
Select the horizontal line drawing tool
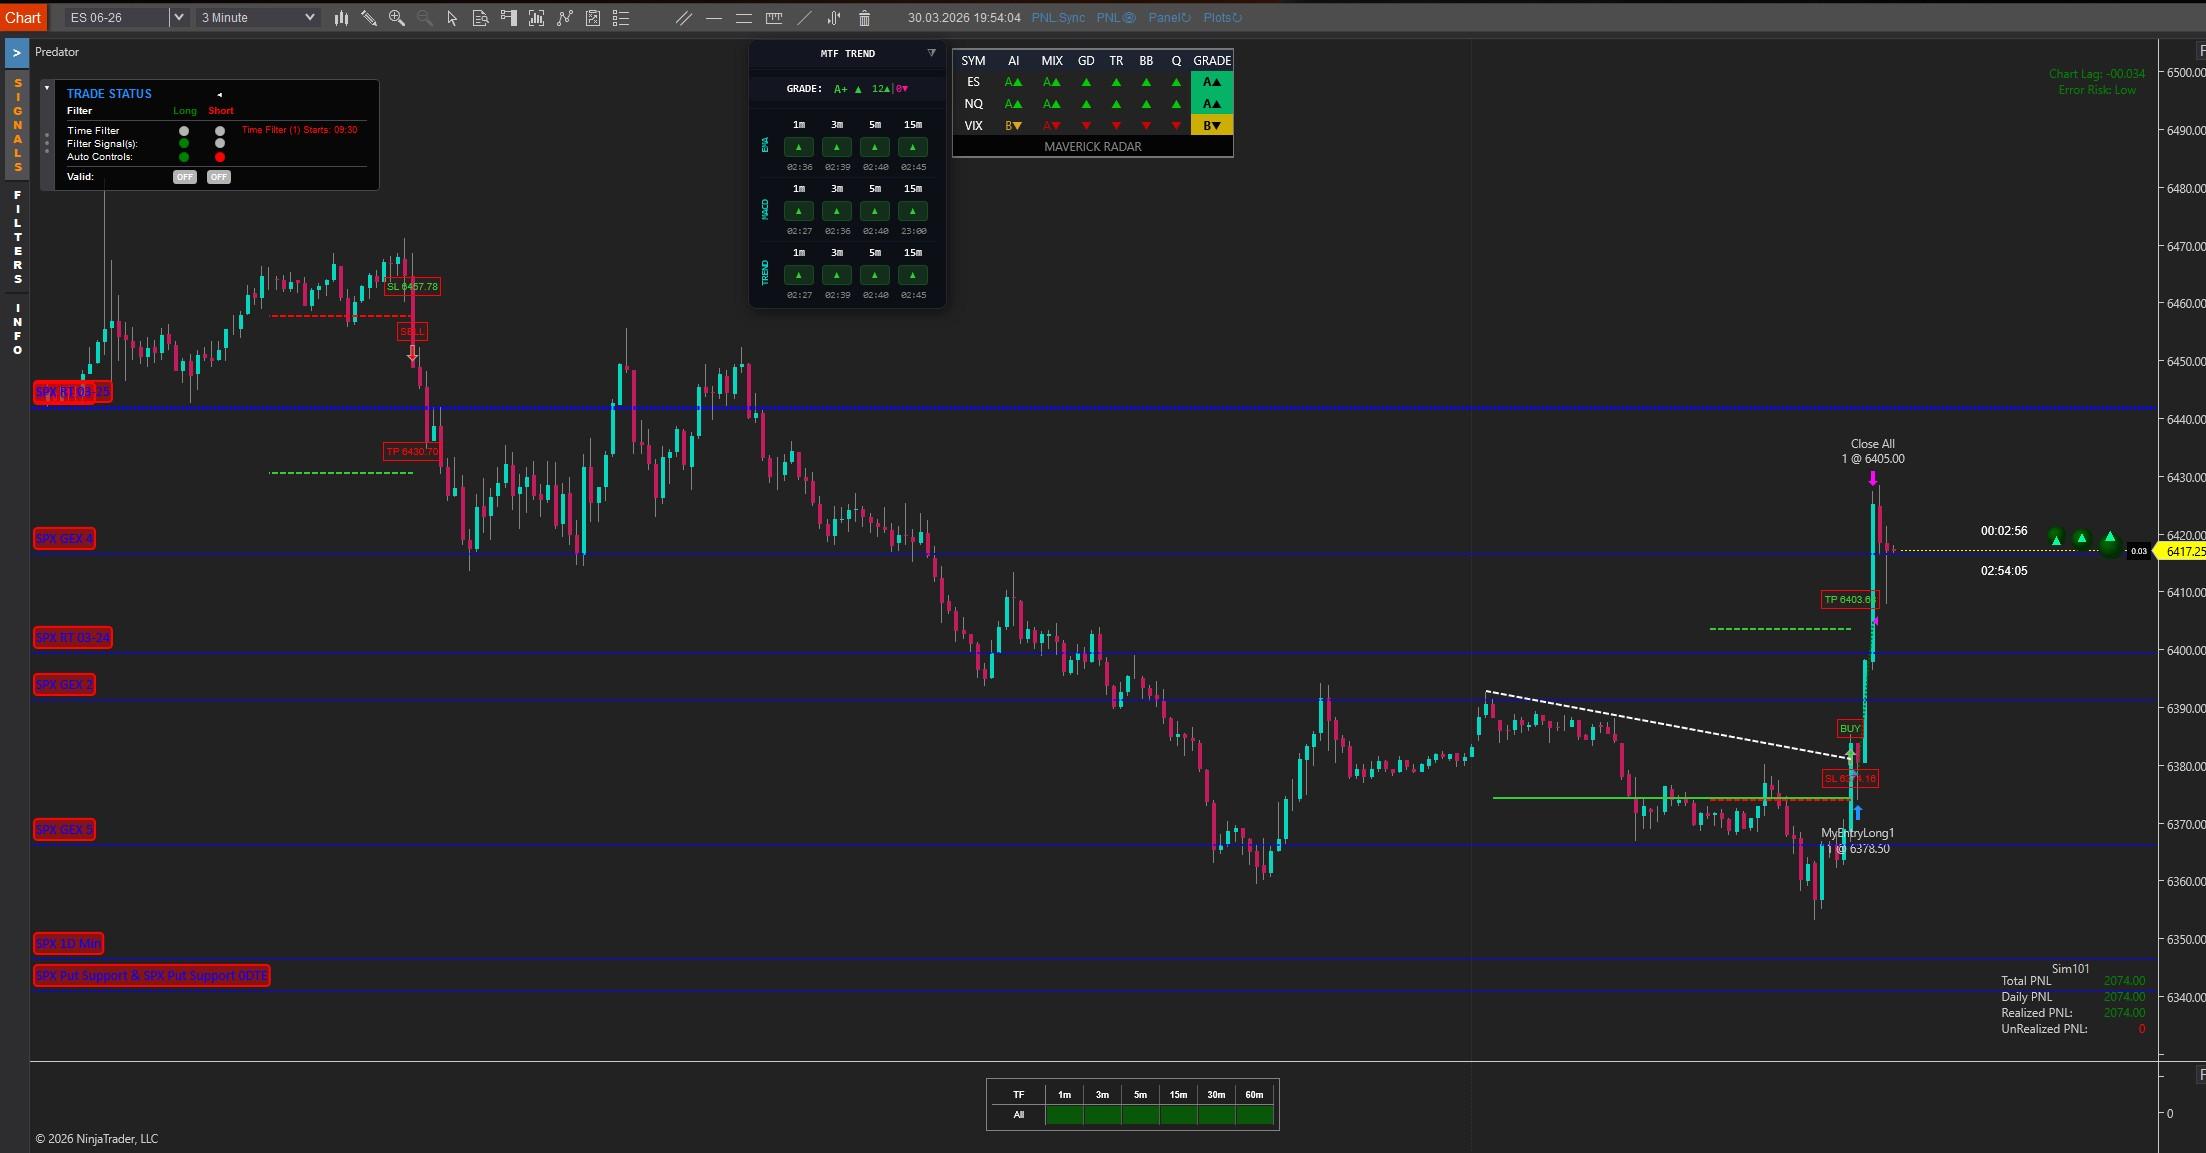[714, 18]
